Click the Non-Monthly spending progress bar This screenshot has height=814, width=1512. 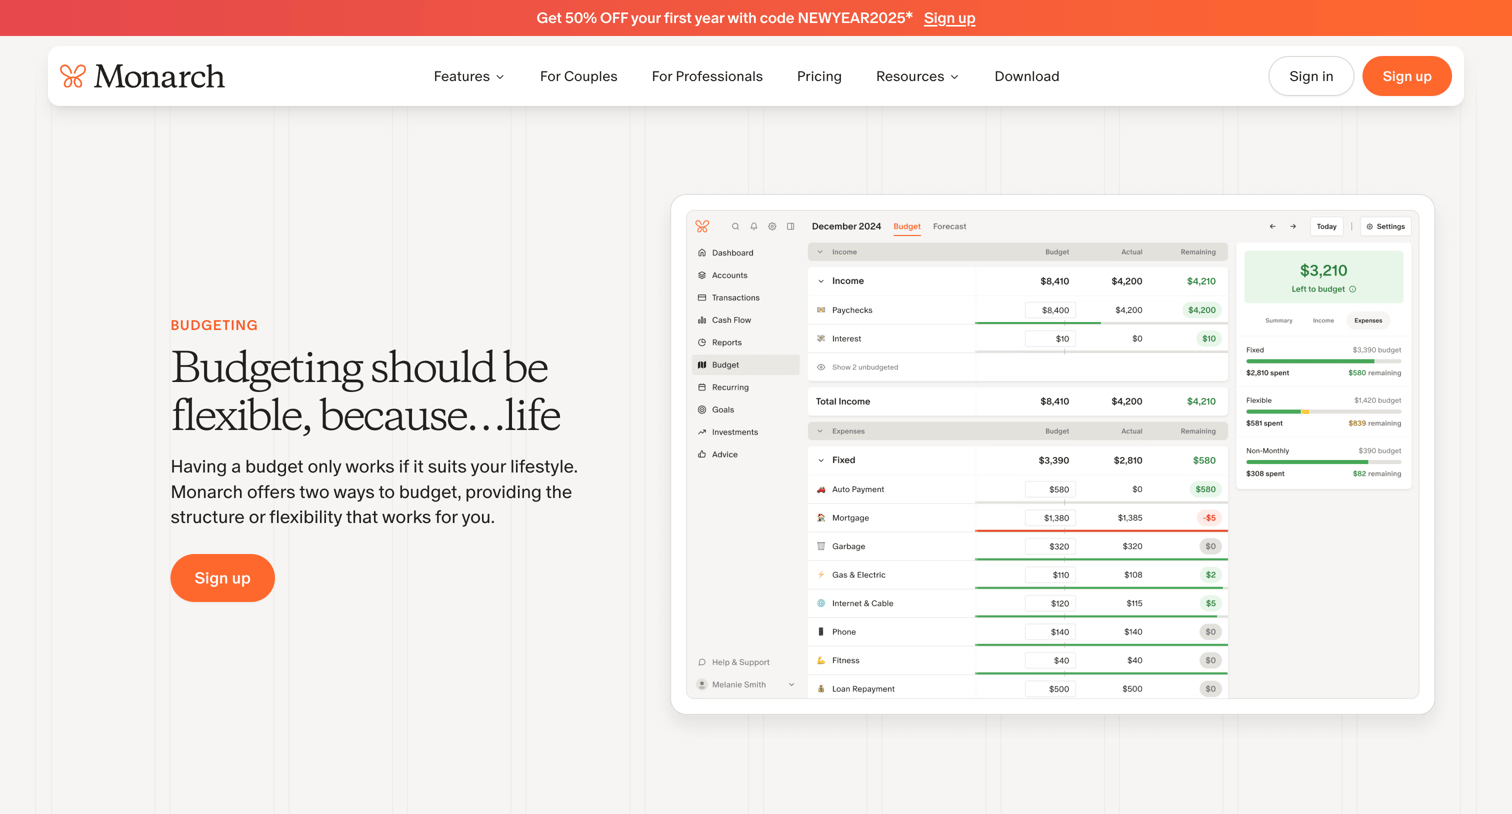click(x=1323, y=462)
